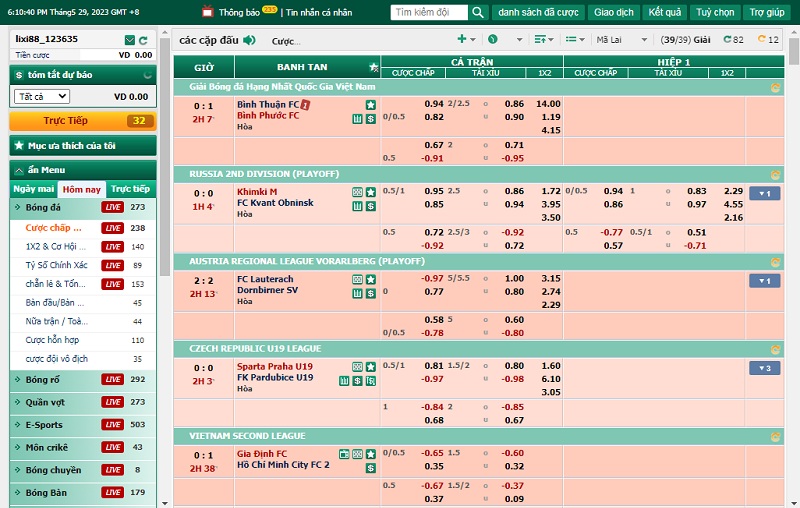The width and height of the screenshot is (800, 508).
Task: Open live pitch icon for Khimki M match
Action: pyautogui.click(x=358, y=192)
